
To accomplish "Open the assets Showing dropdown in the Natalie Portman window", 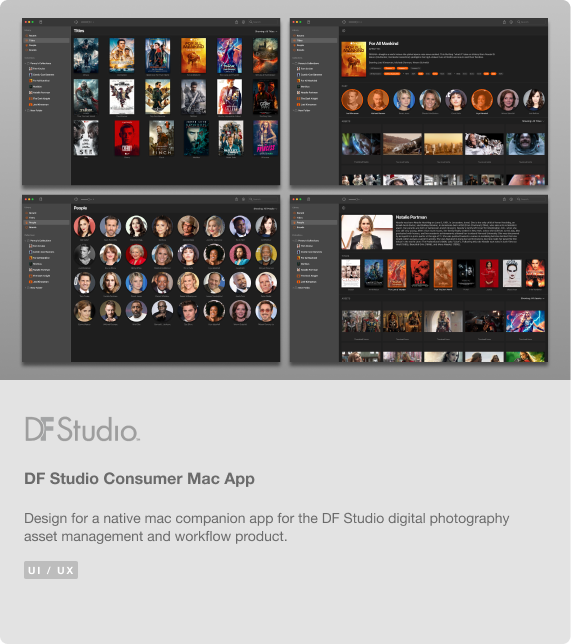I will click(x=533, y=299).
